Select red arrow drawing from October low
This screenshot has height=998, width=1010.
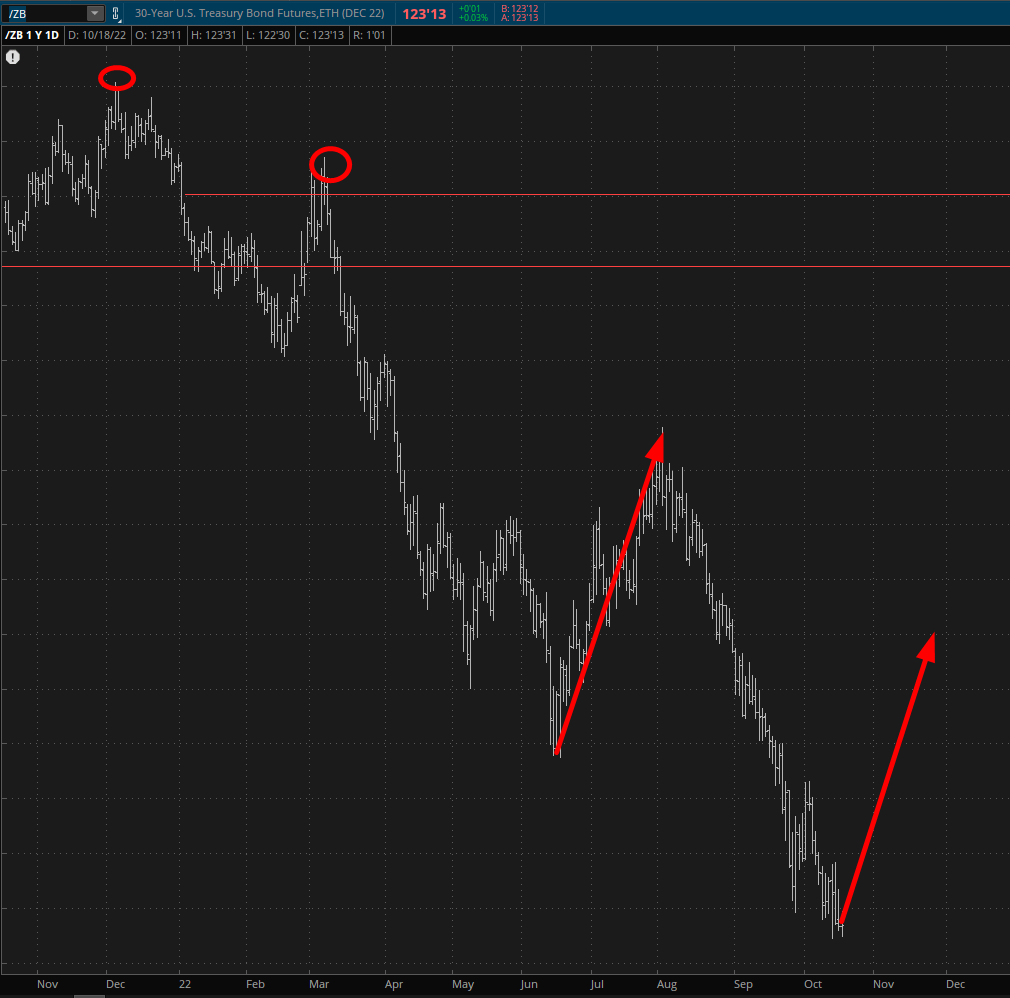(x=887, y=779)
